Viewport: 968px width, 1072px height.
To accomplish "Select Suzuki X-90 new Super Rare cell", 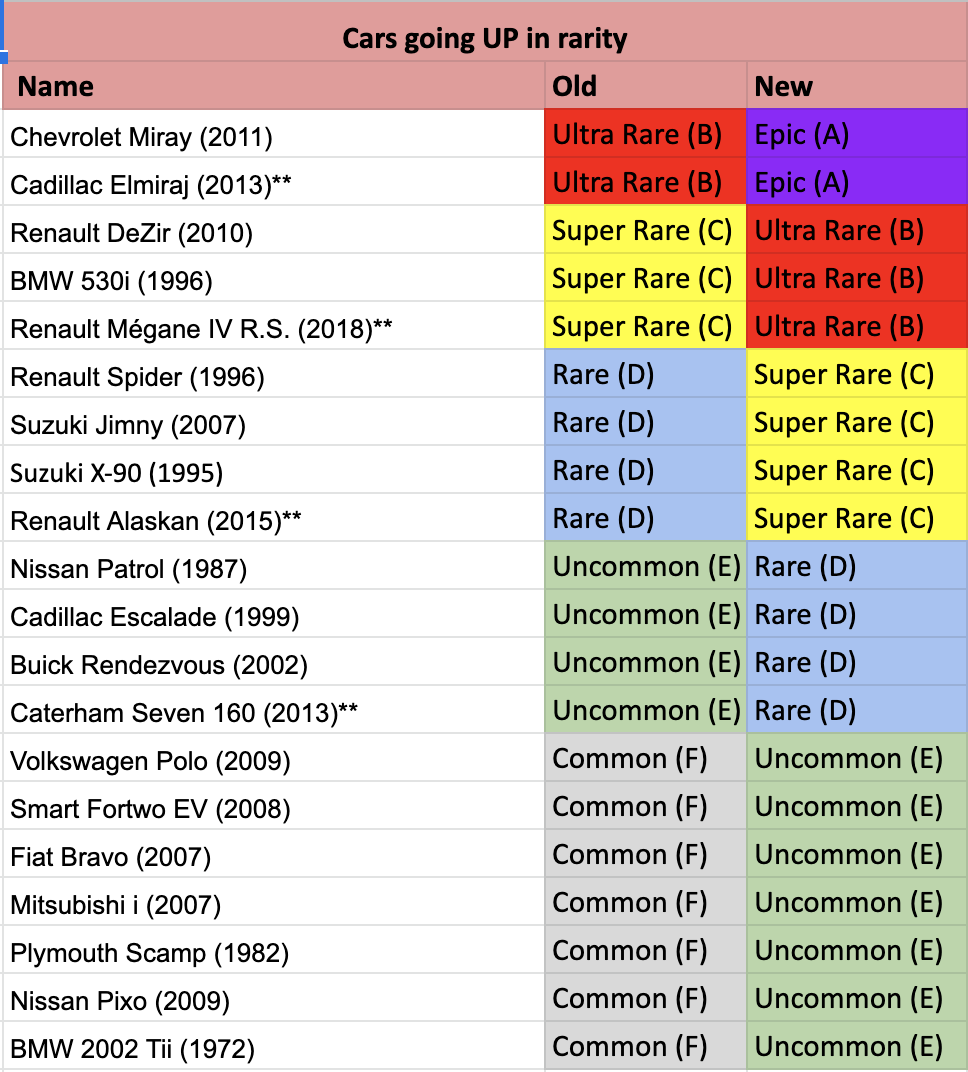I will 857,470.
